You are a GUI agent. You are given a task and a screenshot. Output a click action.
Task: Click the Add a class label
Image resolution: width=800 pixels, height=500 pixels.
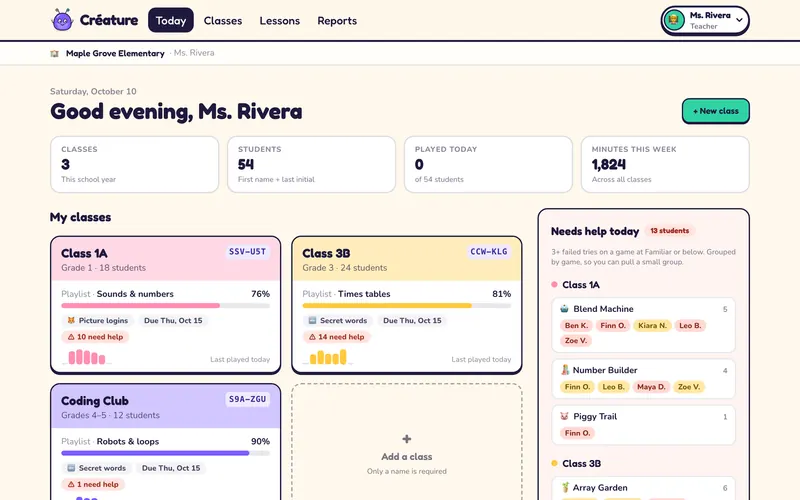pyautogui.click(x=407, y=457)
